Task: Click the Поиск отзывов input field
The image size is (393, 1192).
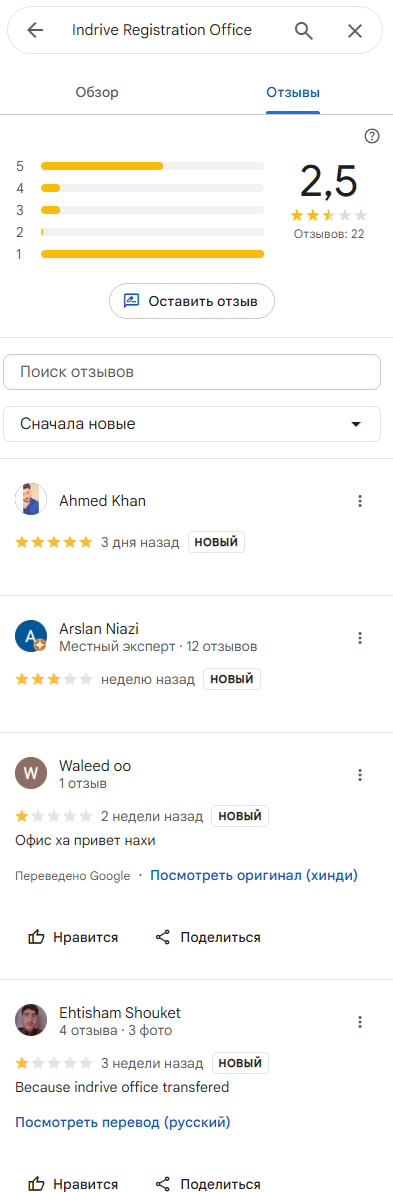Action: (192, 372)
